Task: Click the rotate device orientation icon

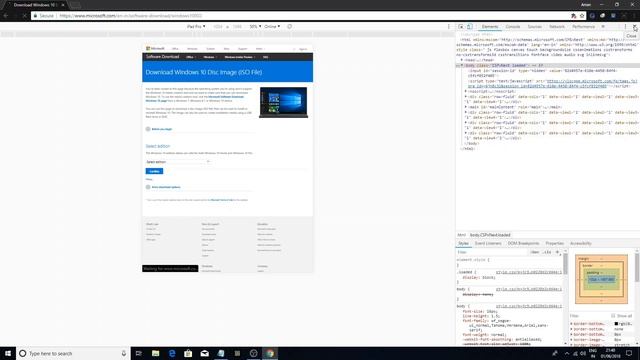Action: tap(289, 27)
